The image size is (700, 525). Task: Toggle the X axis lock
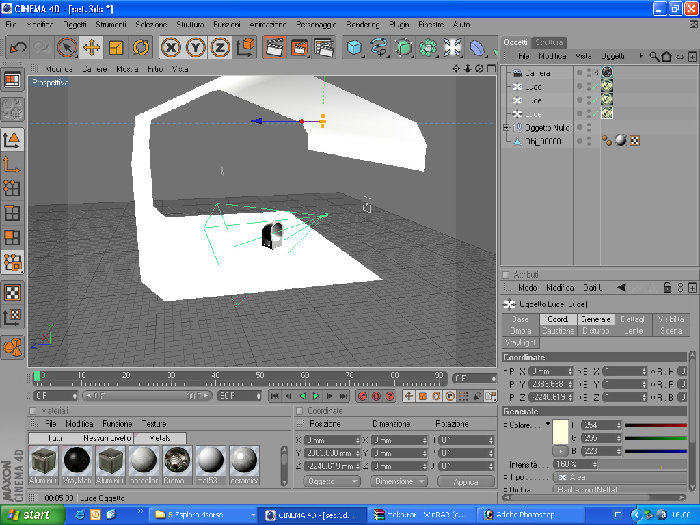171,47
